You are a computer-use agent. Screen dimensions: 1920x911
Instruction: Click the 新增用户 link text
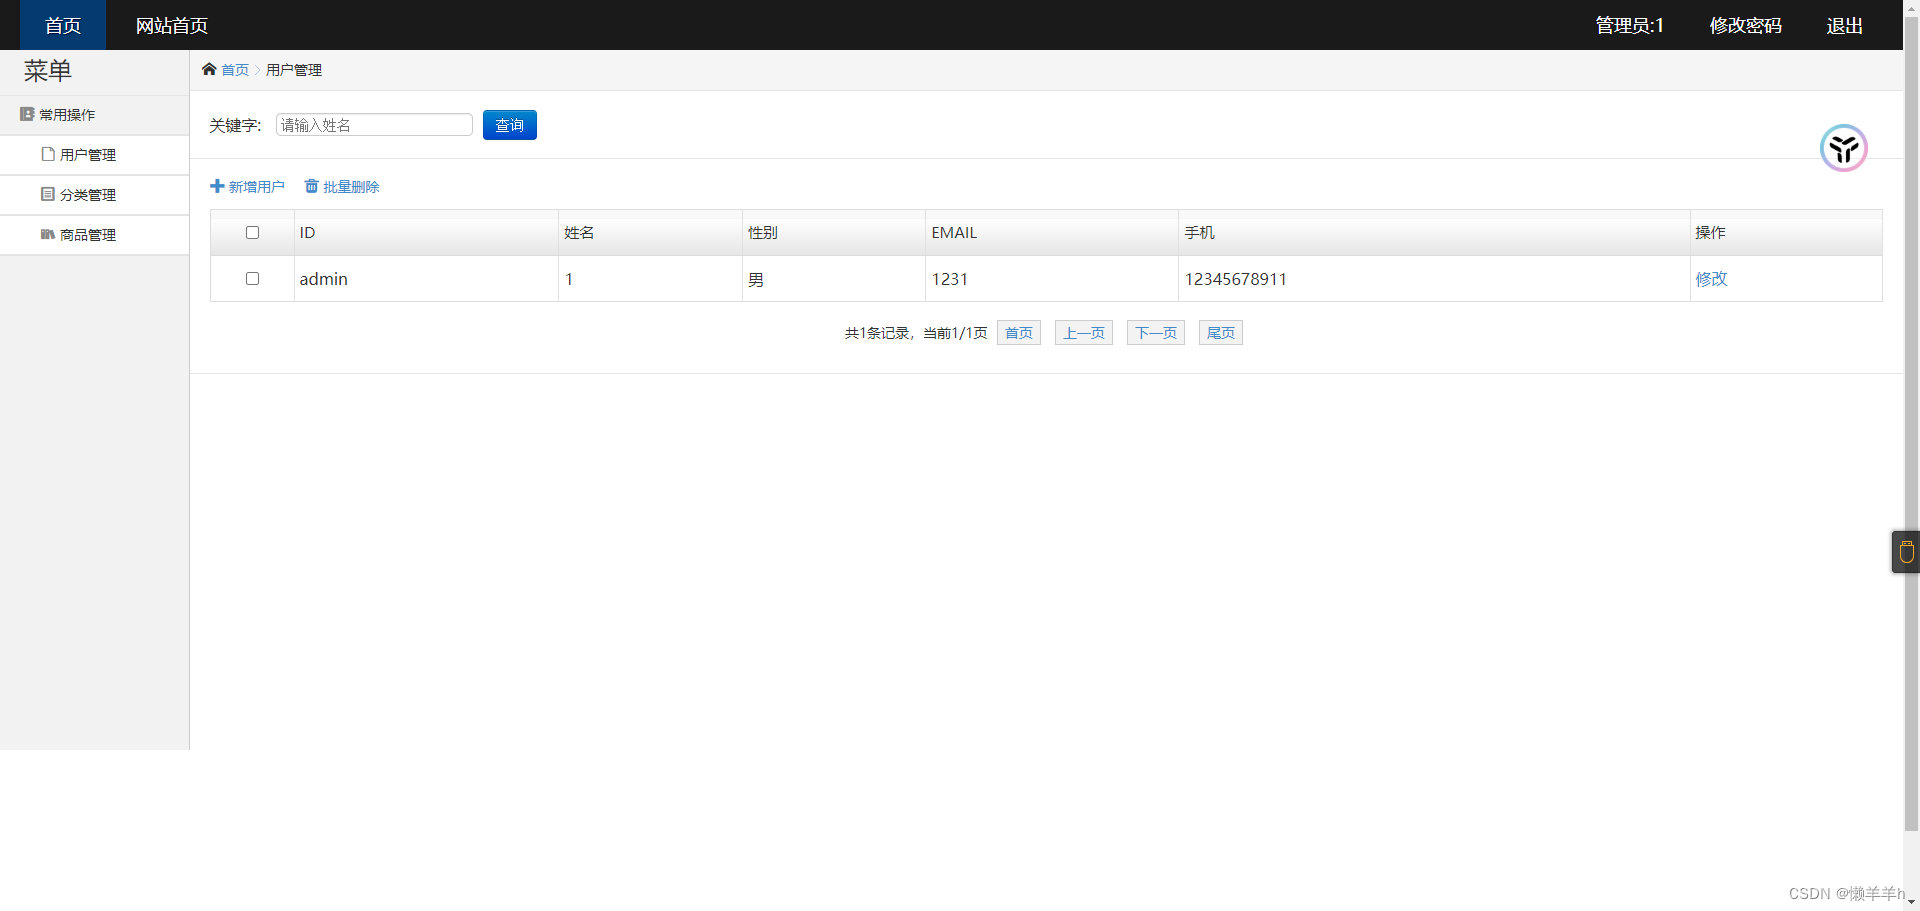click(257, 187)
